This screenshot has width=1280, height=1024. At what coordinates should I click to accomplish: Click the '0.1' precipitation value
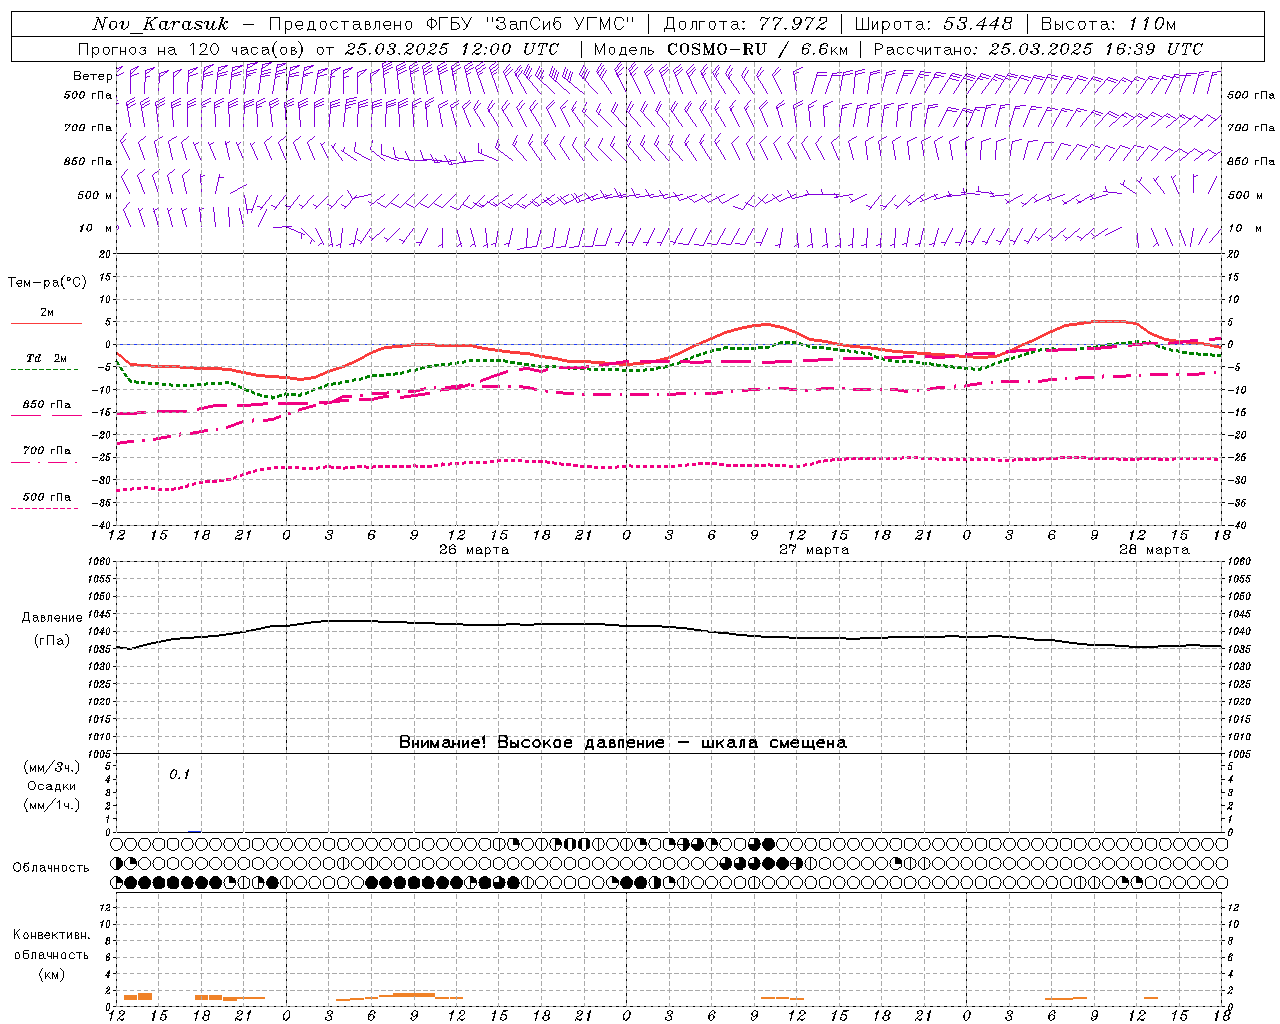179,774
